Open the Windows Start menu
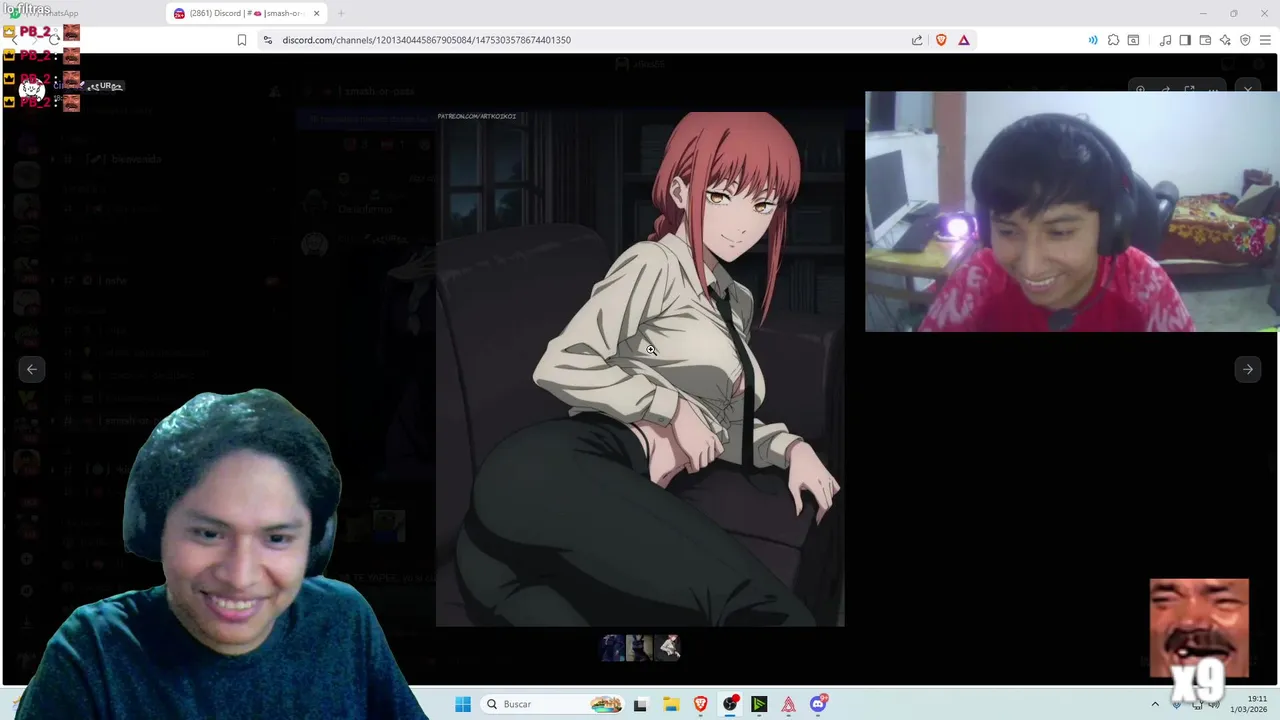This screenshot has height=720, width=1280. [463, 704]
